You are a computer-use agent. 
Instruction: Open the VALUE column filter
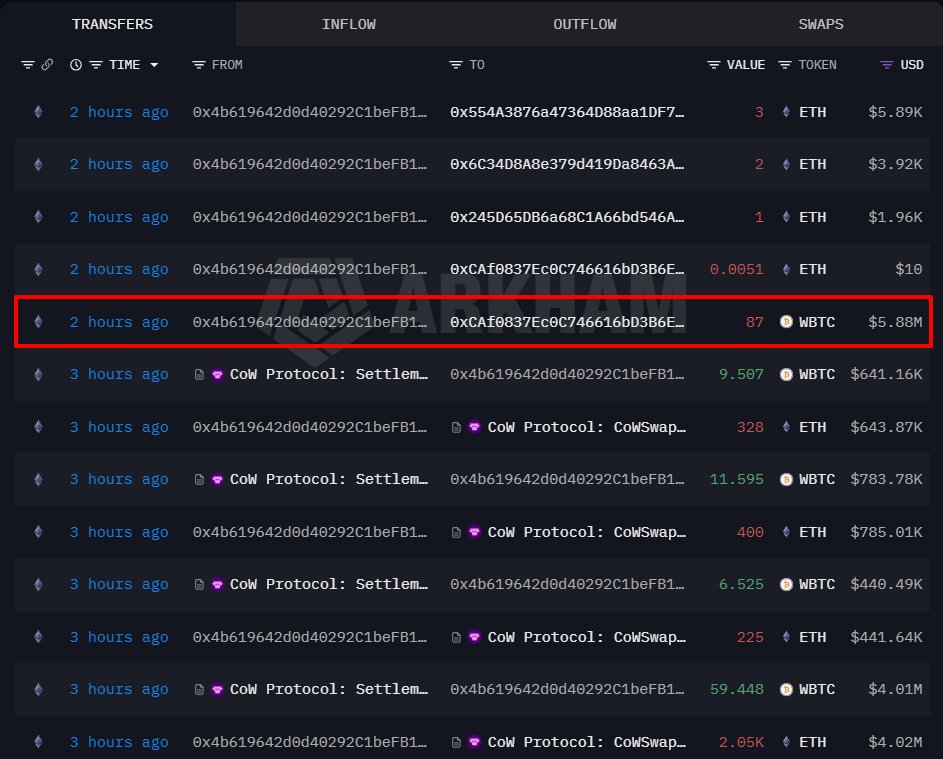[713, 64]
